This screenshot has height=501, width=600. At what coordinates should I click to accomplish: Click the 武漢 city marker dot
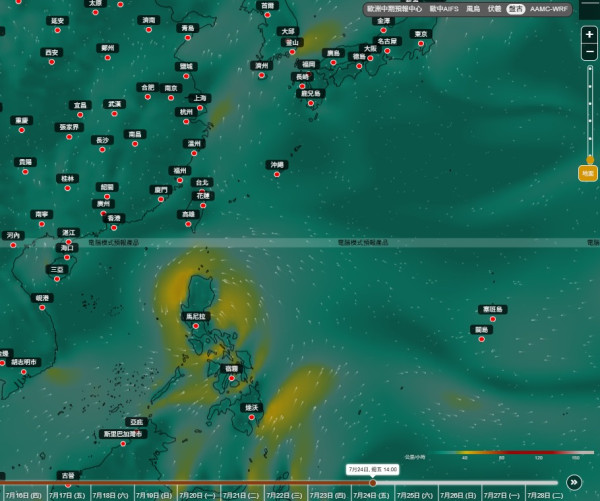(x=114, y=114)
